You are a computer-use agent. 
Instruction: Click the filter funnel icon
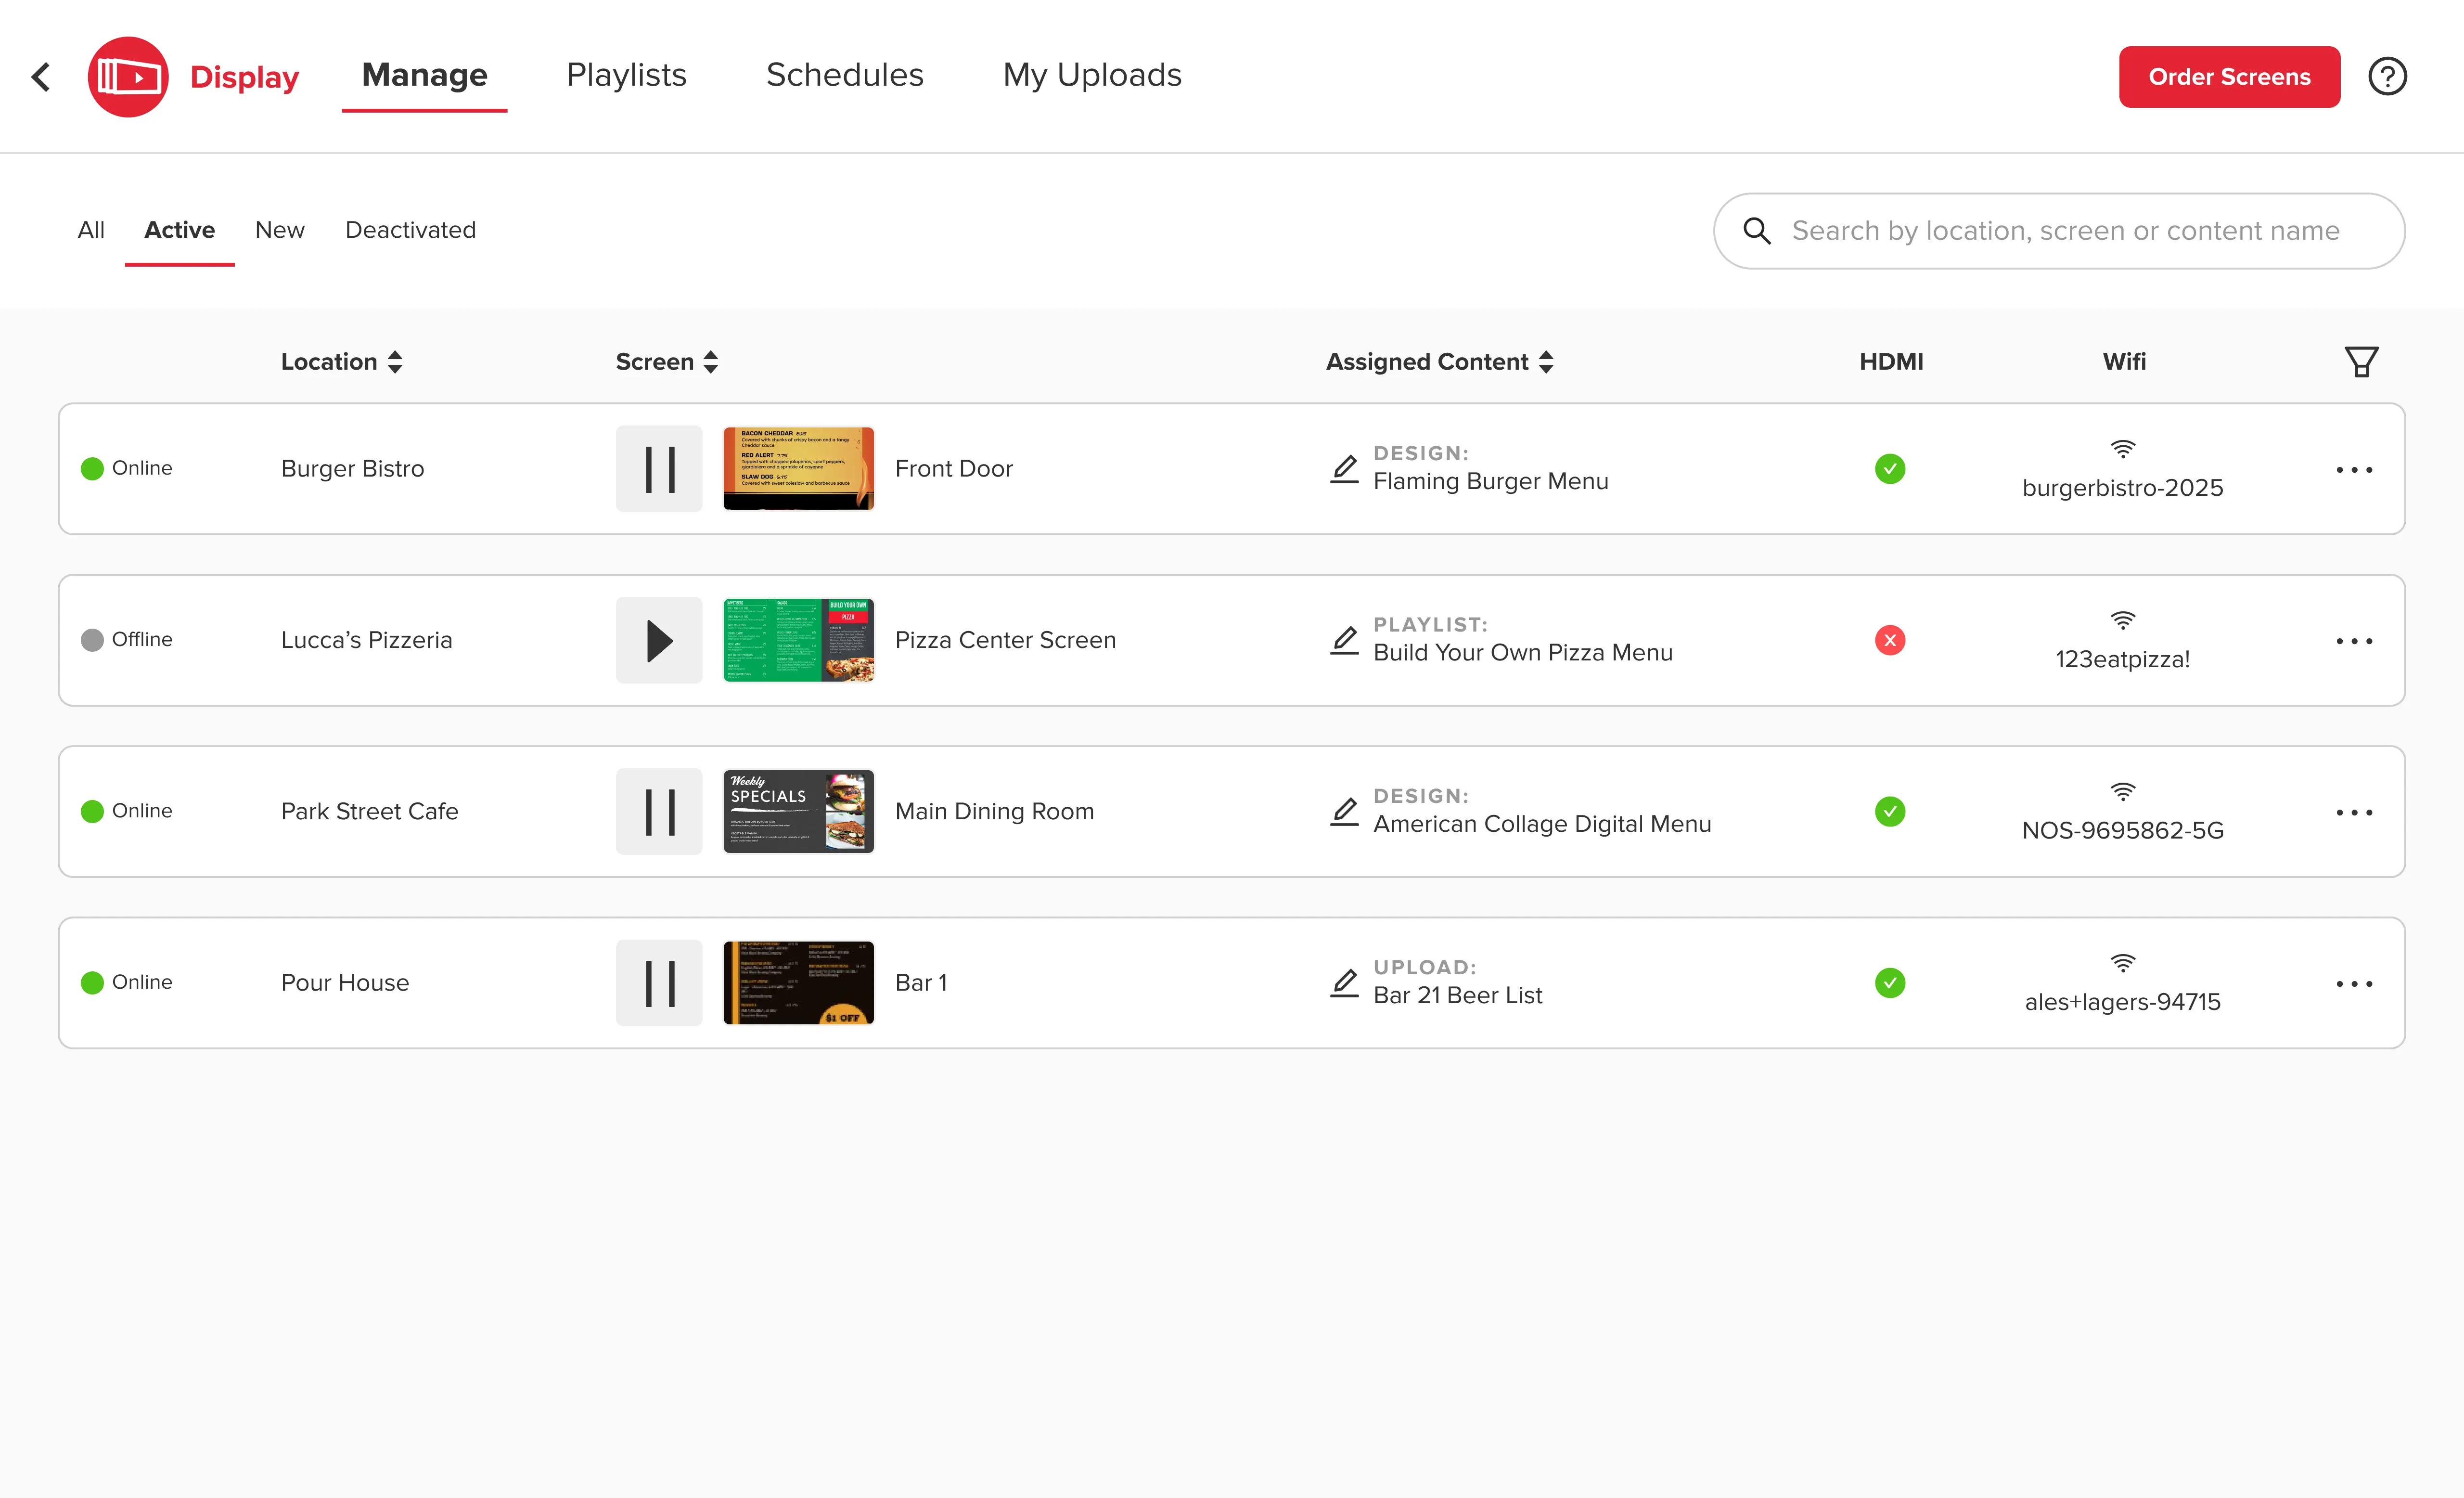coord(2361,362)
